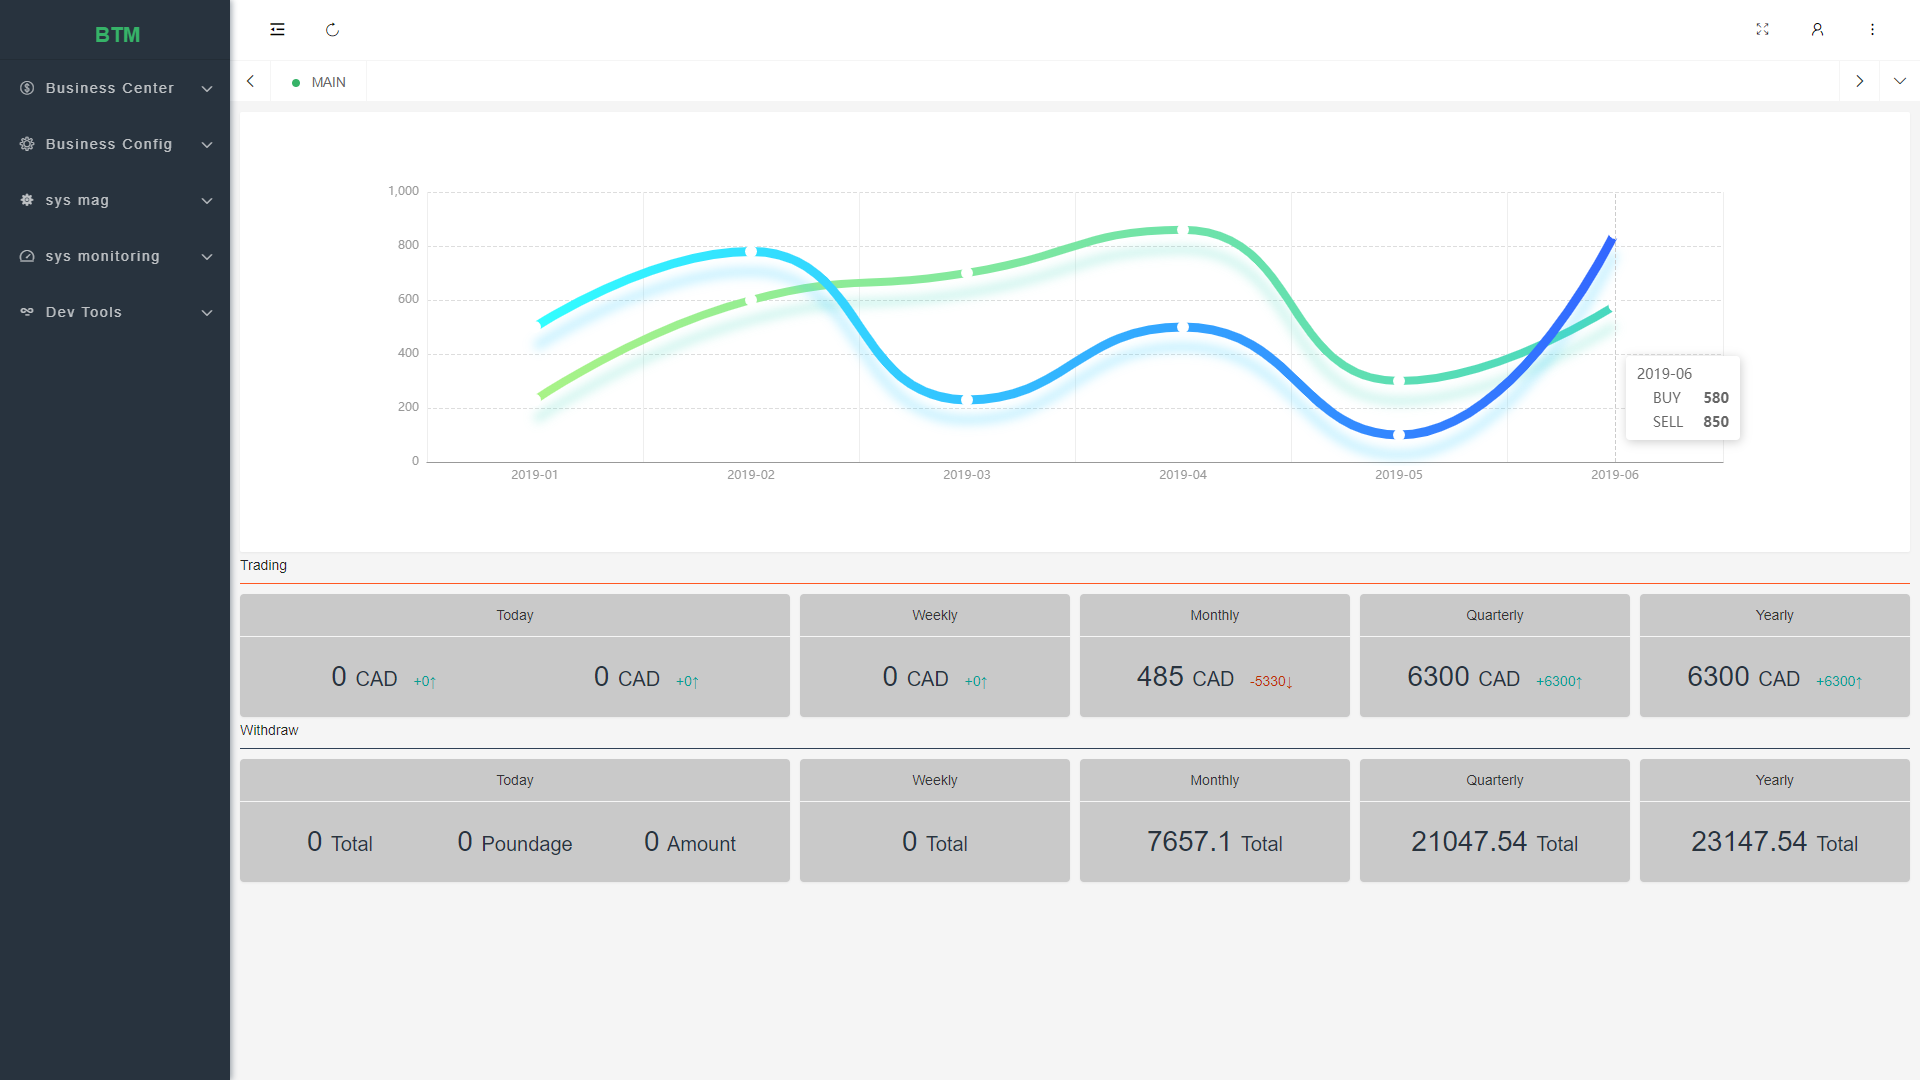1920x1080 pixels.
Task: Toggle fullscreen with the expand icon
Action: click(x=1762, y=30)
